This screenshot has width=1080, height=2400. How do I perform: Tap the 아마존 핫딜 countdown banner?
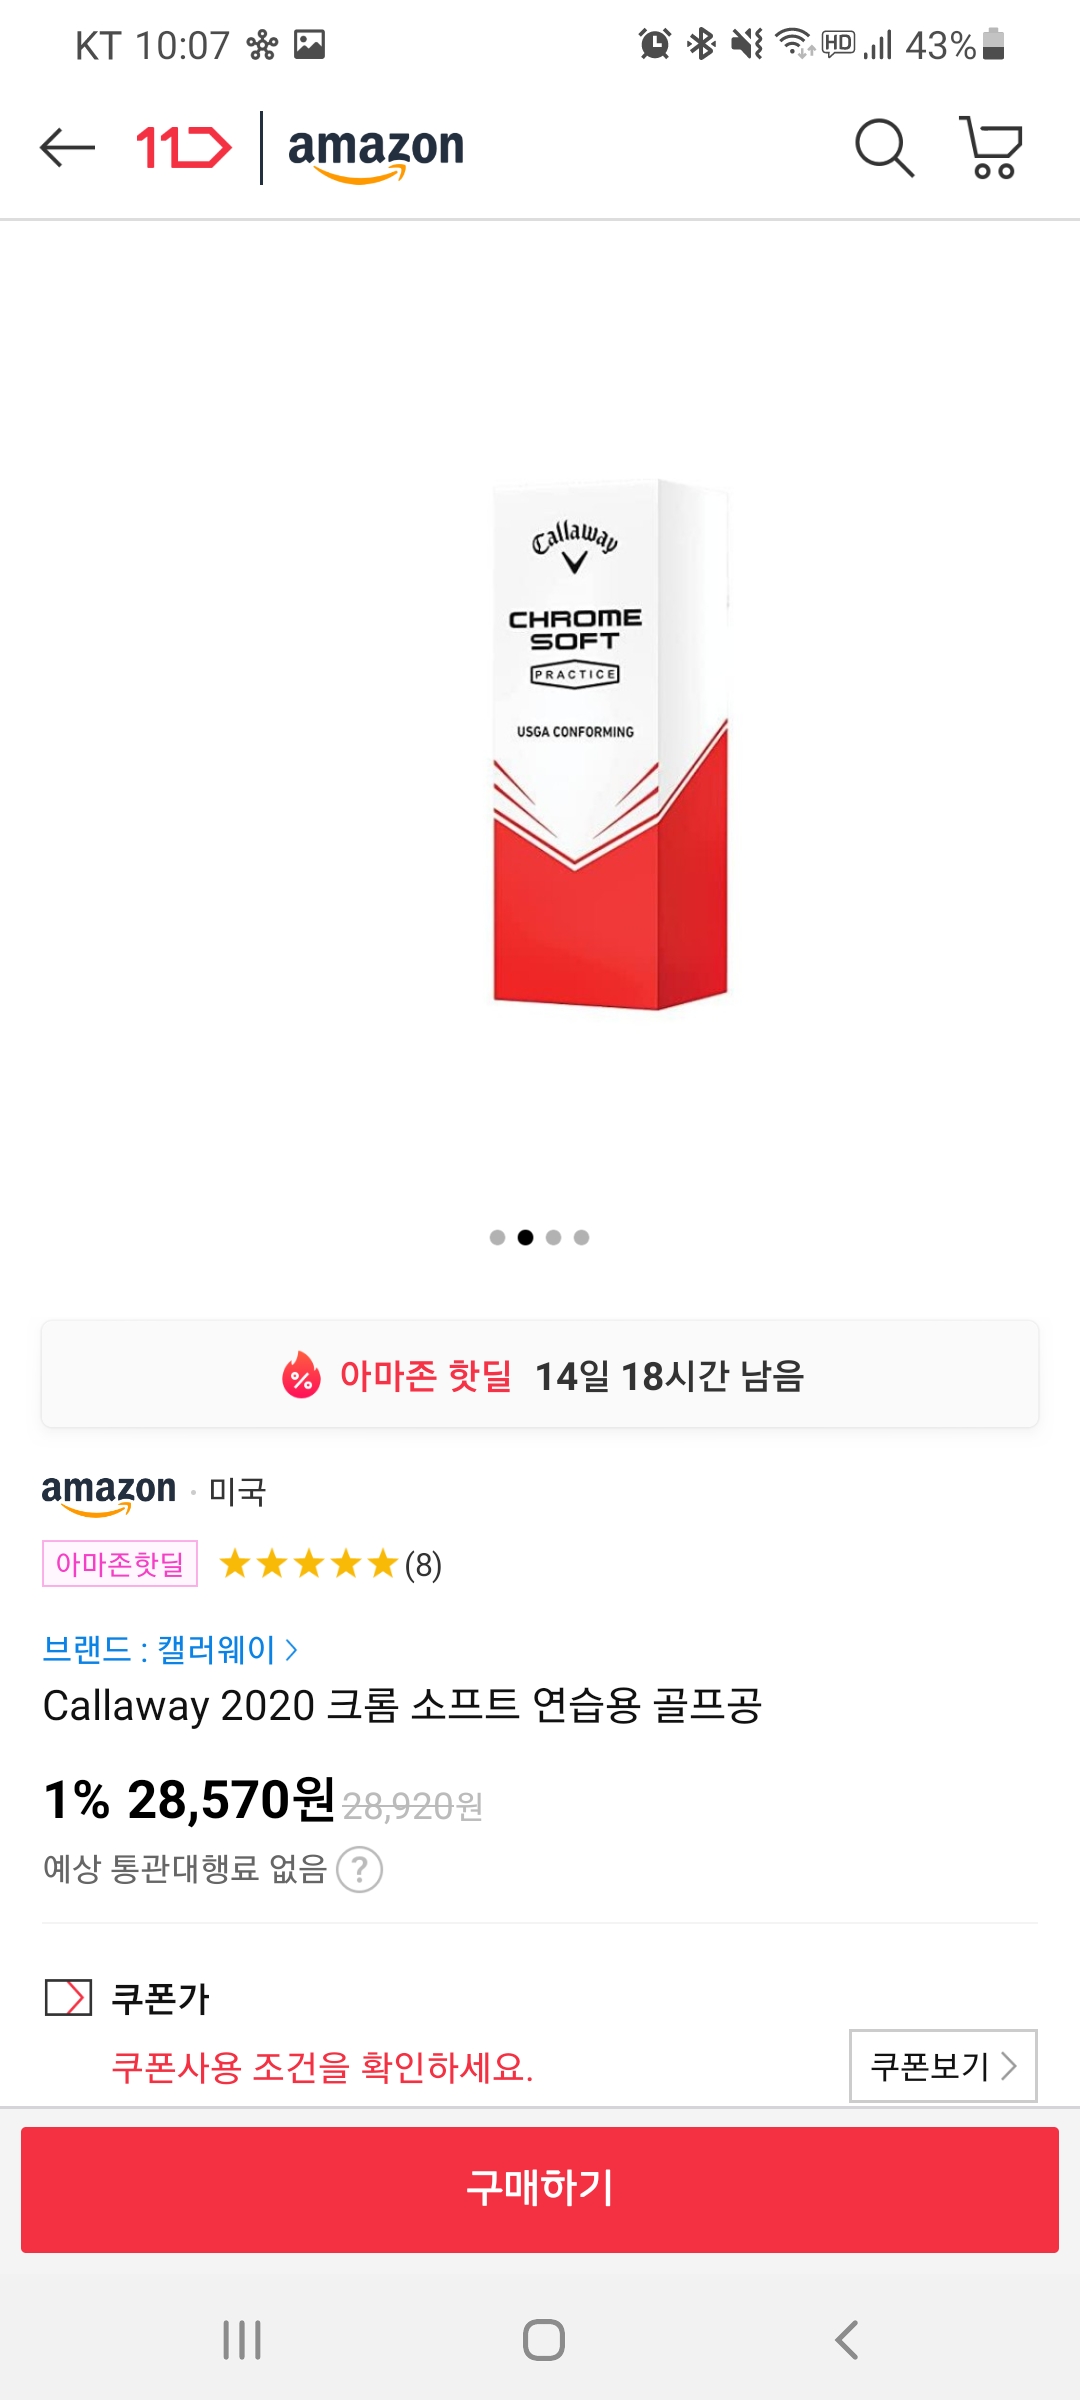coord(540,1375)
